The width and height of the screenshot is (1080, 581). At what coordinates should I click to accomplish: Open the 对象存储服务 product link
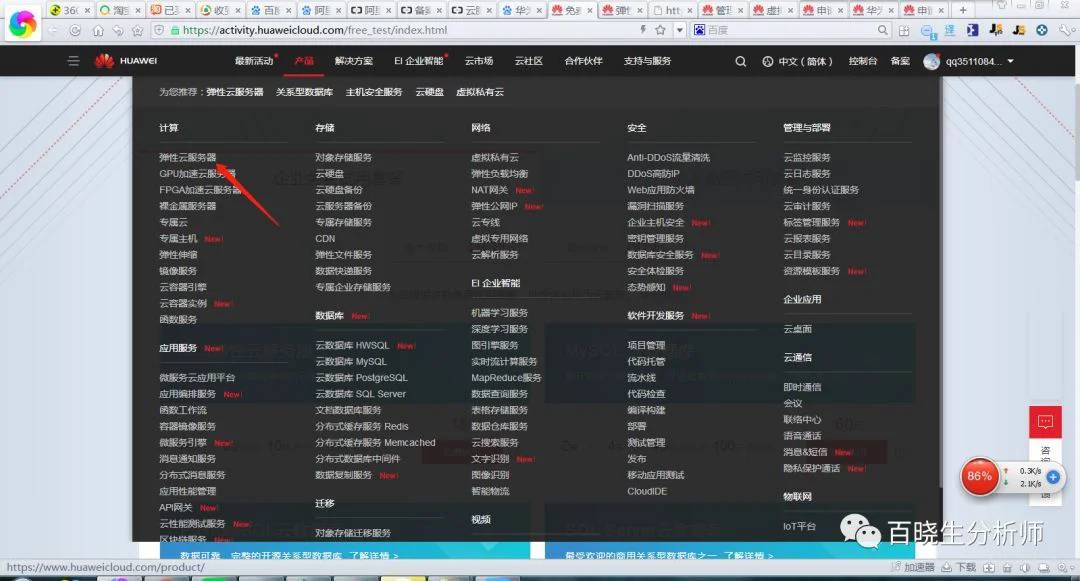(x=344, y=158)
